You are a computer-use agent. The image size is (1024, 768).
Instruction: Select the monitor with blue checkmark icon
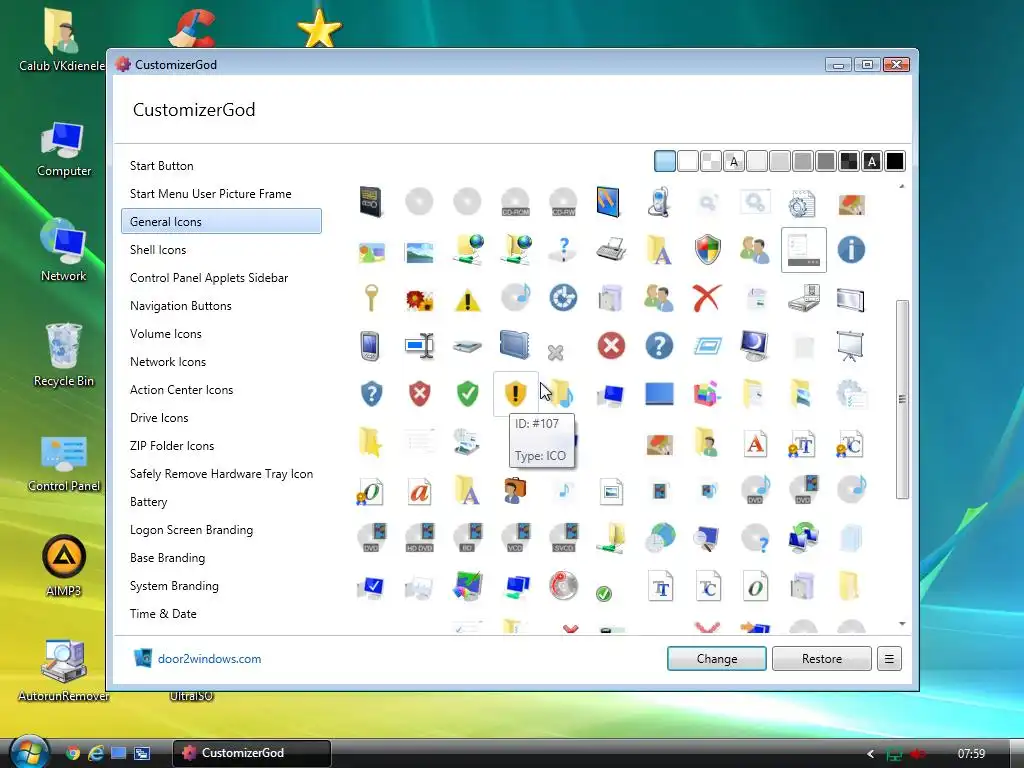coord(371,586)
